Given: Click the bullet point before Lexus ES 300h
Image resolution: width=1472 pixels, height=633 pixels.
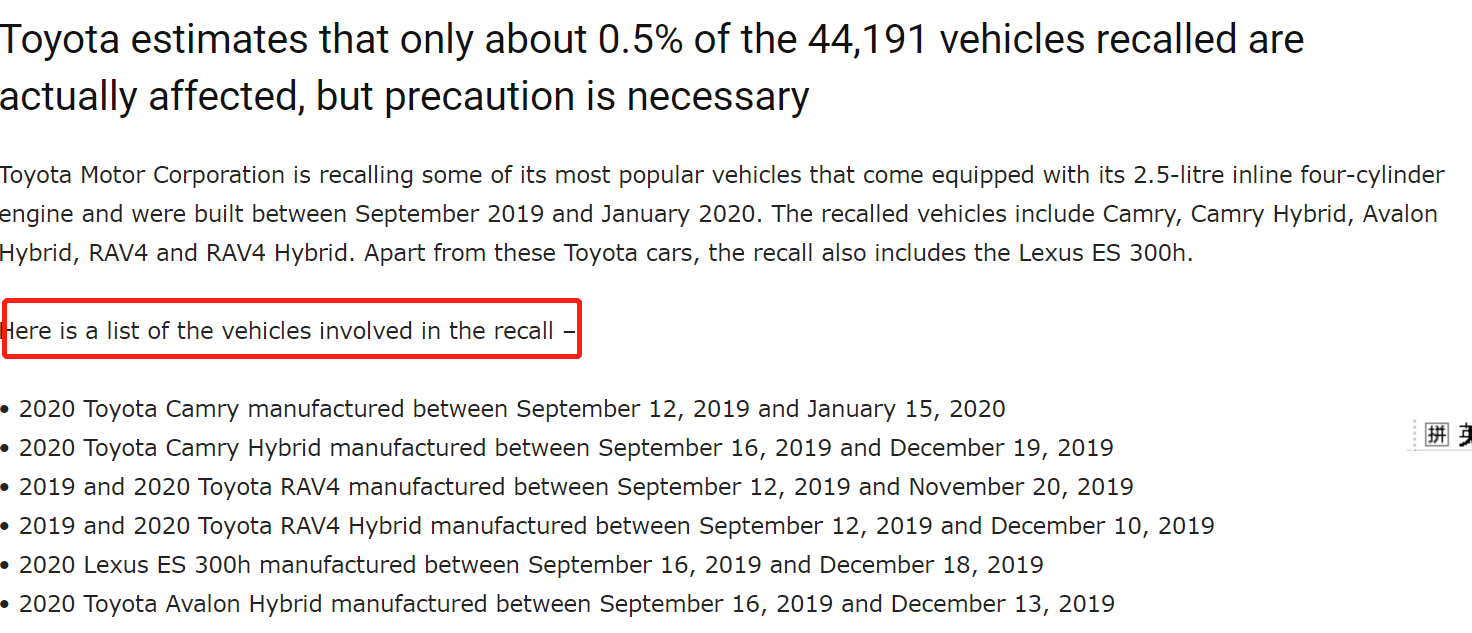Looking at the screenshot, I should click(5, 566).
